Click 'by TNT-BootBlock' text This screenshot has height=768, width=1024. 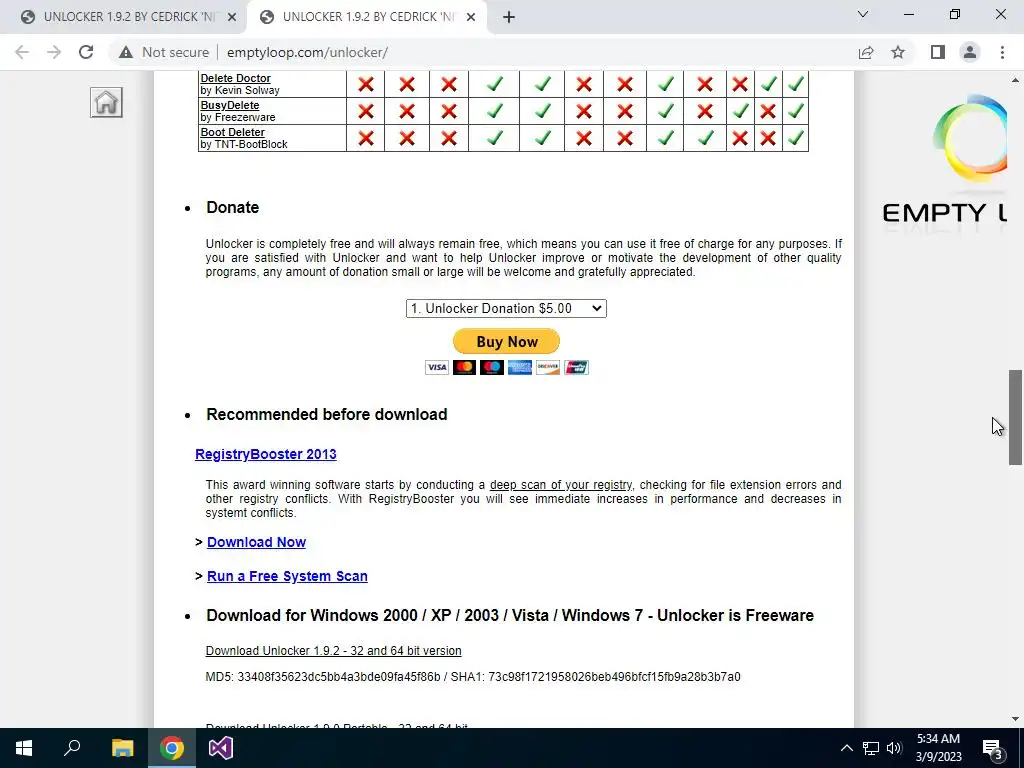tap(244, 144)
